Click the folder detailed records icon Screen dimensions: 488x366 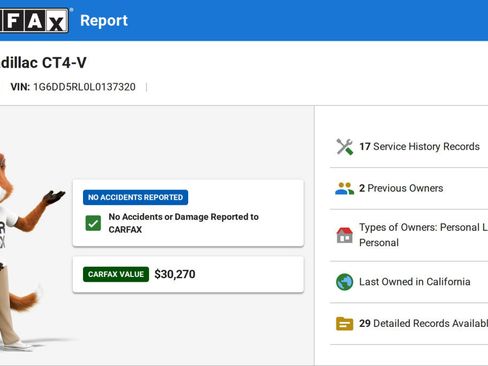click(x=344, y=323)
